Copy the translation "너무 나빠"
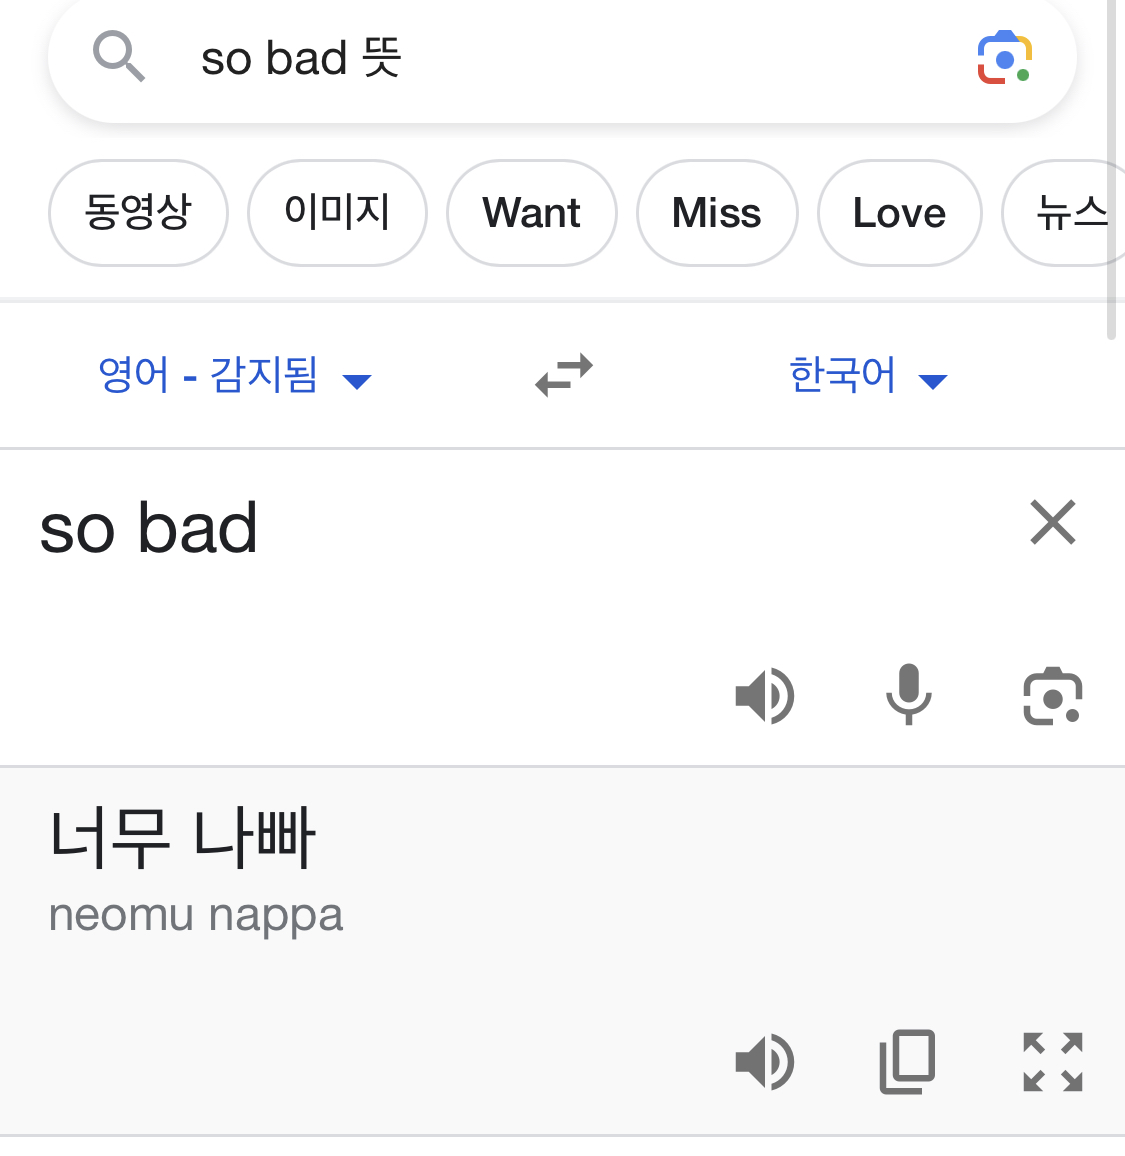The width and height of the screenshot is (1125, 1156). 907,1062
